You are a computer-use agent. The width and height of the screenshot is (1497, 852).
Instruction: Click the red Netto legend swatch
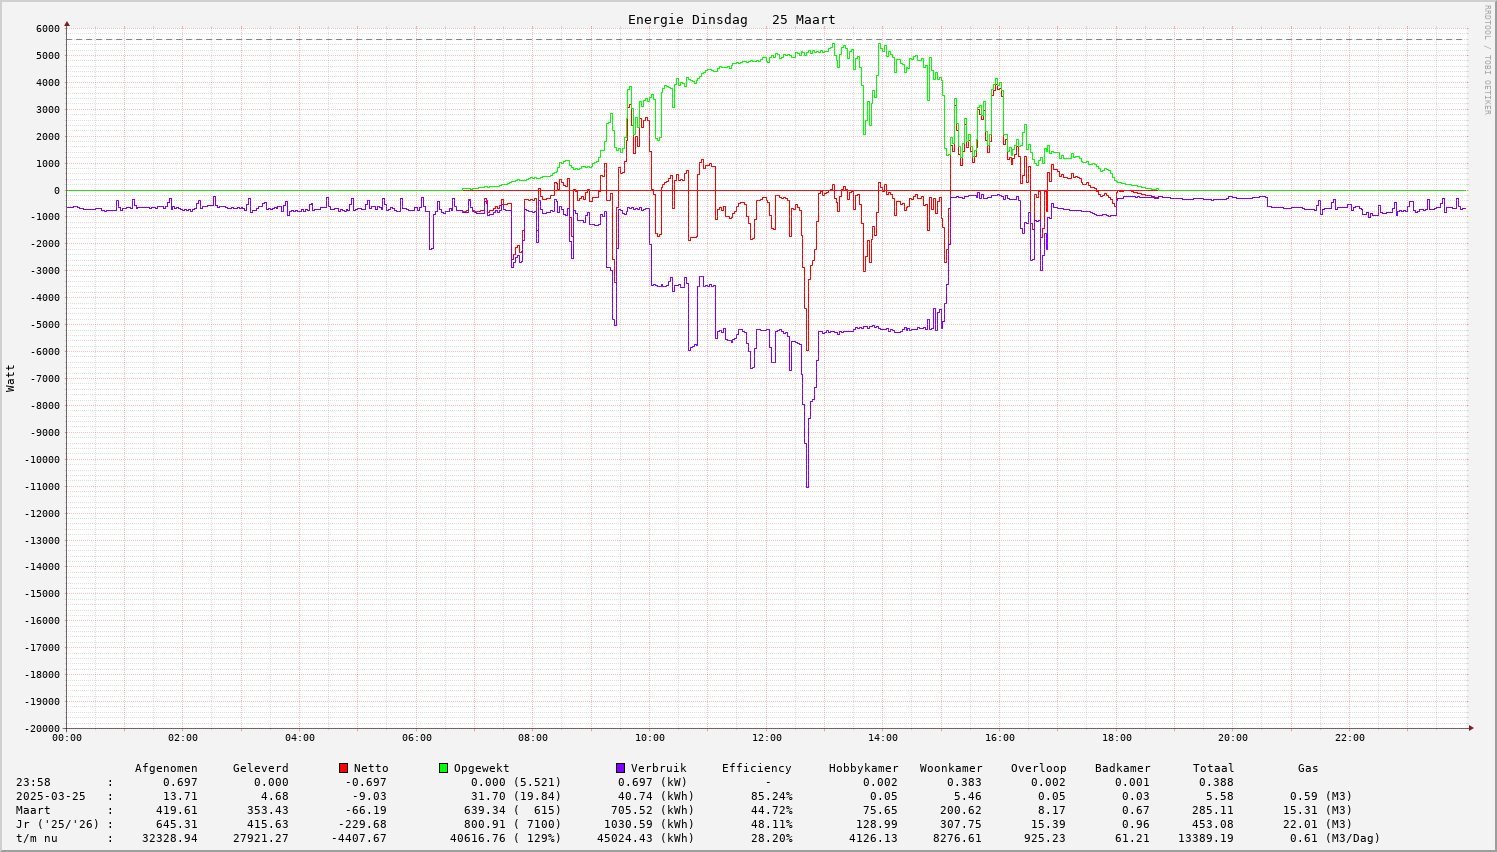pyautogui.click(x=343, y=768)
